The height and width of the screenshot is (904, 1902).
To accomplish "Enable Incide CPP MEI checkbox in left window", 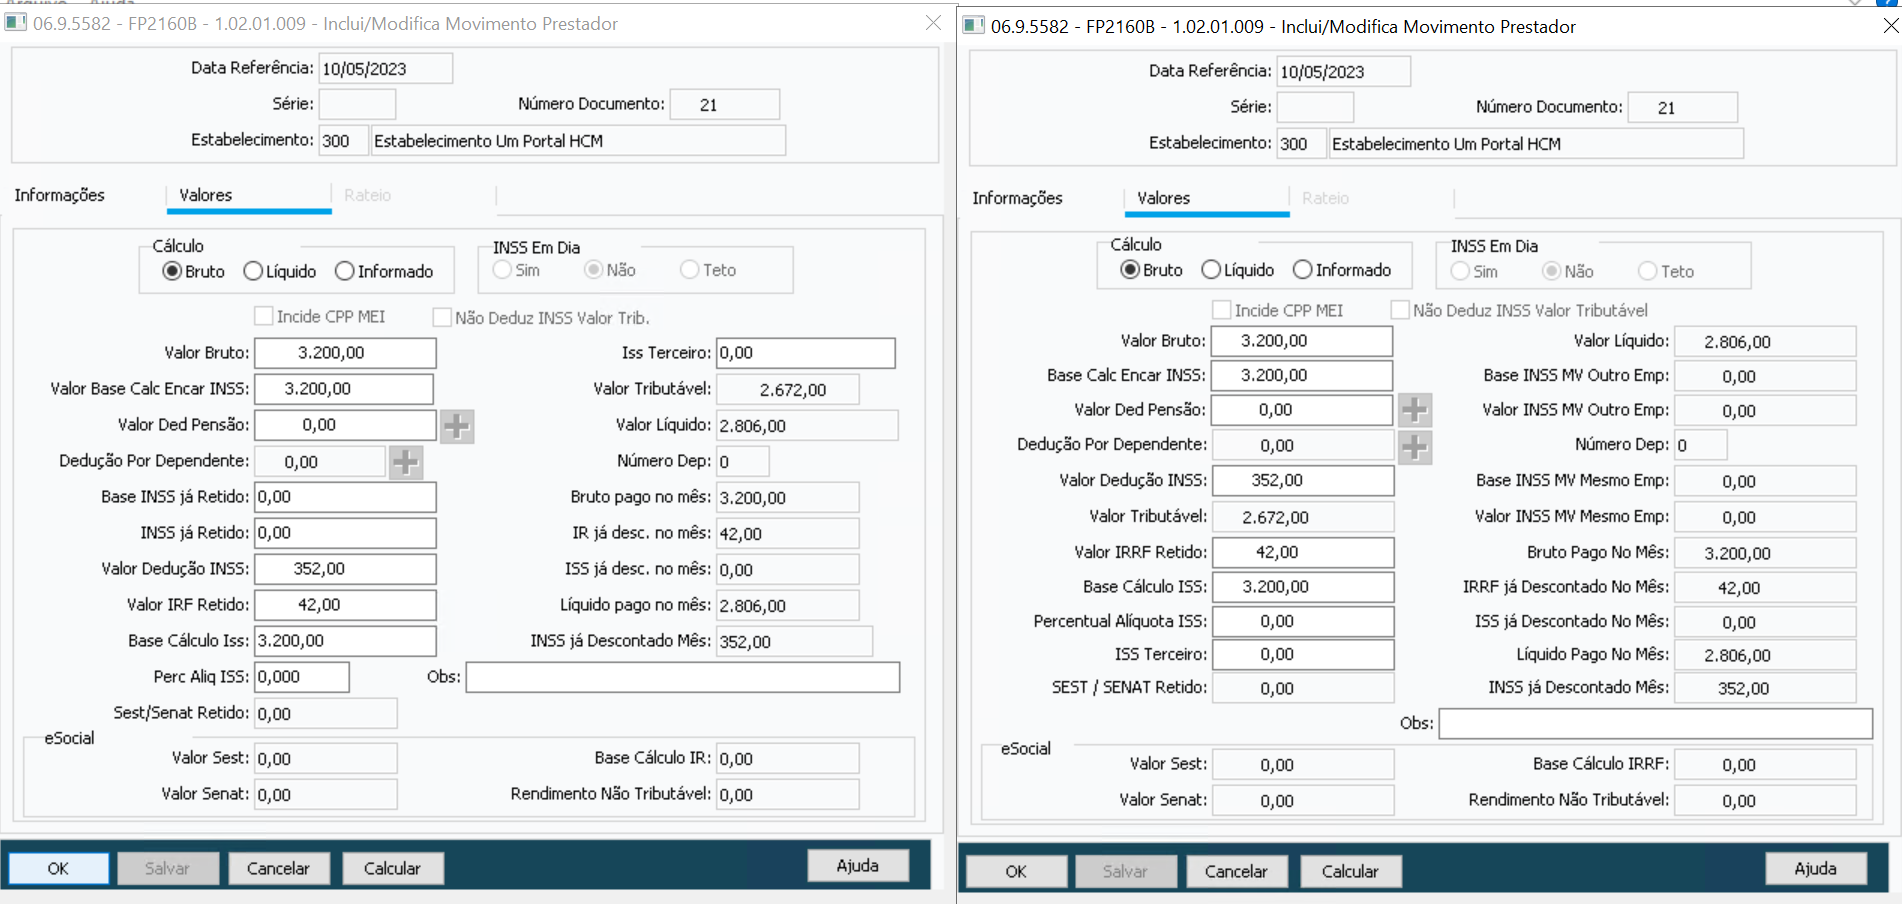I will click(264, 316).
